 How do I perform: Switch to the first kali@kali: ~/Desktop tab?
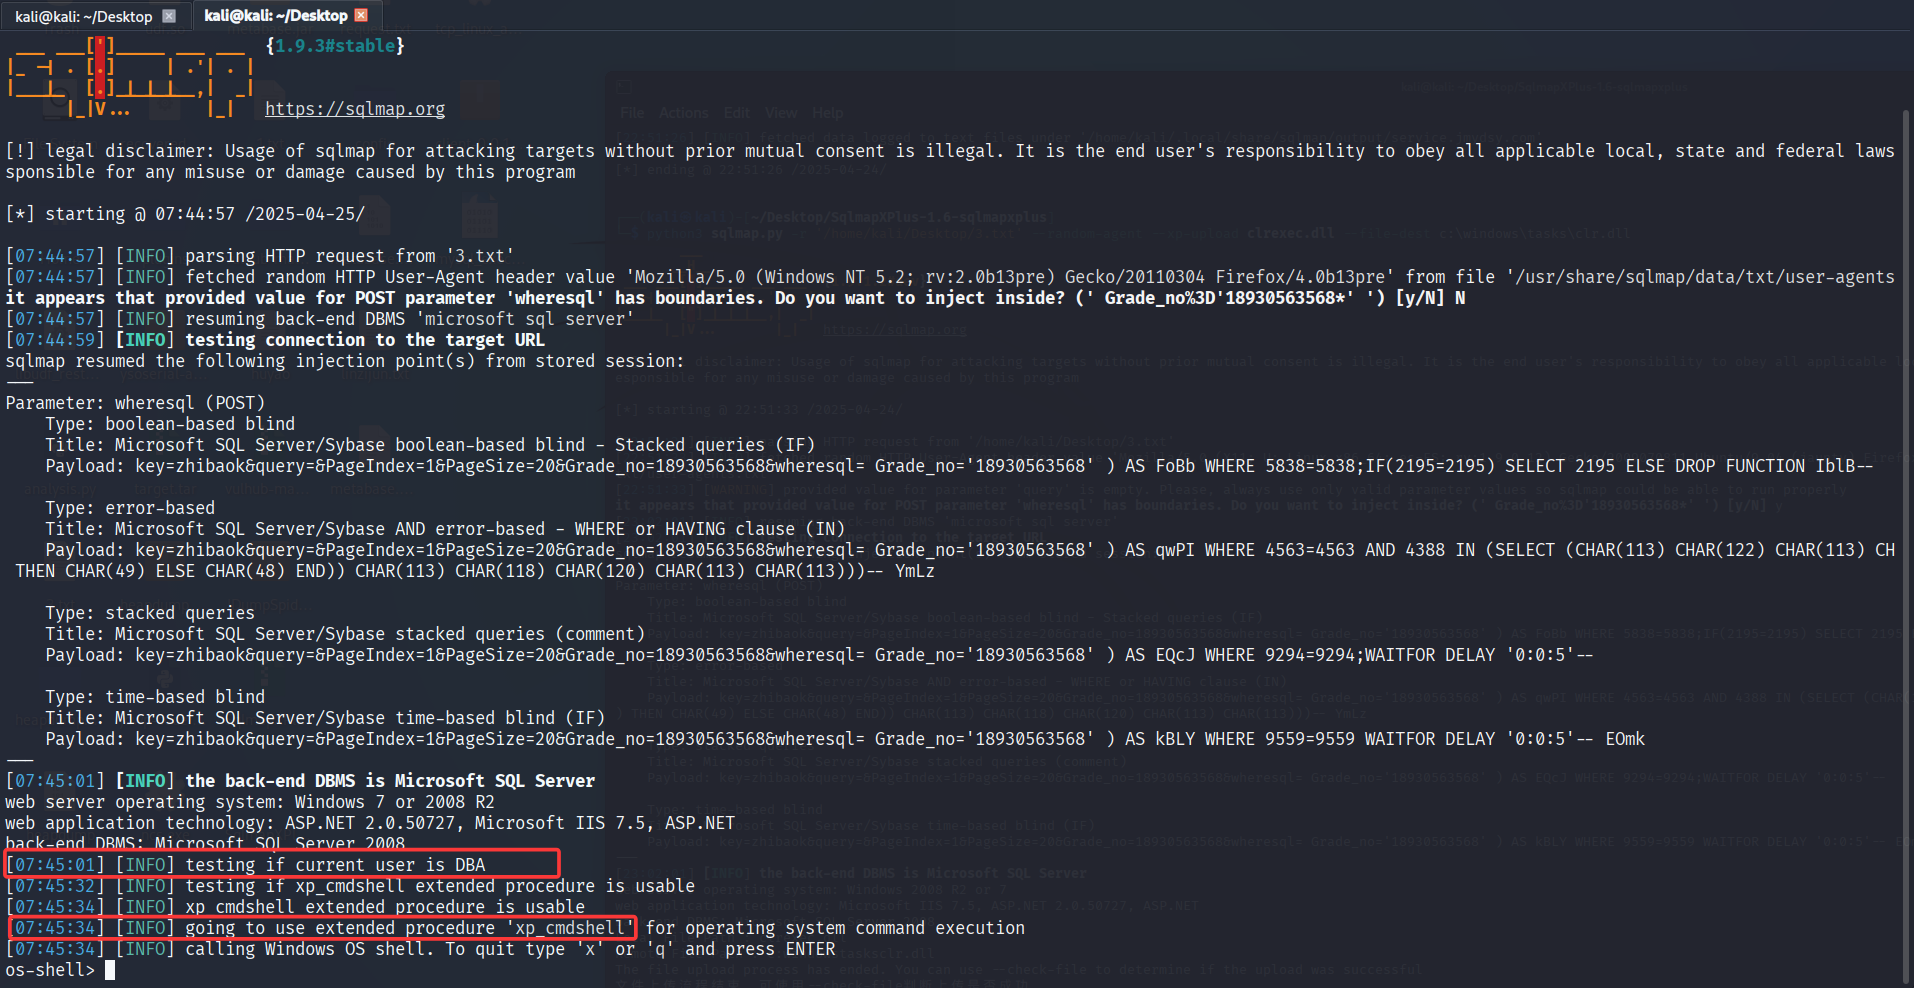click(95, 16)
